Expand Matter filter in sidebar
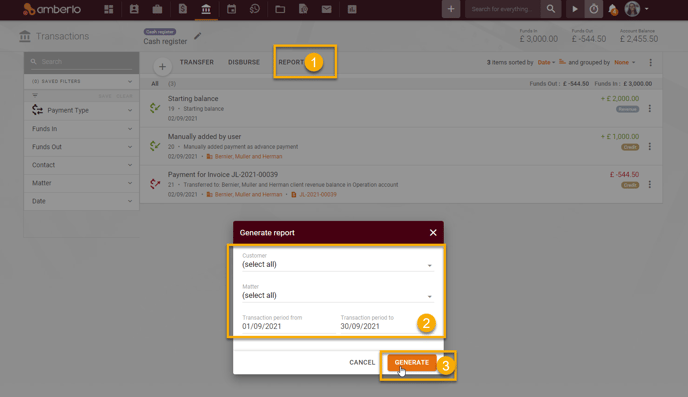Screen dimensions: 688x397 click(82, 183)
